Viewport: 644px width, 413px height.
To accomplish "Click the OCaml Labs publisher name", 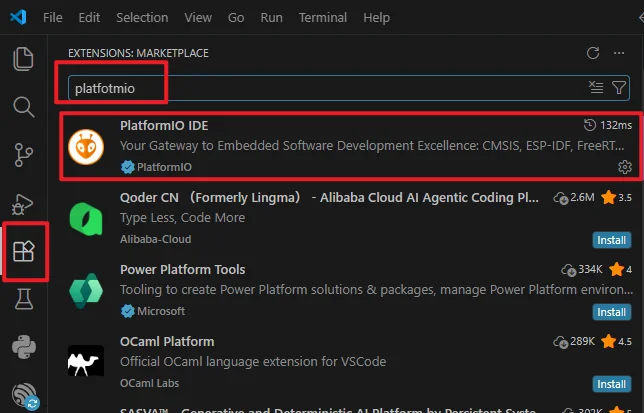I will (x=150, y=383).
